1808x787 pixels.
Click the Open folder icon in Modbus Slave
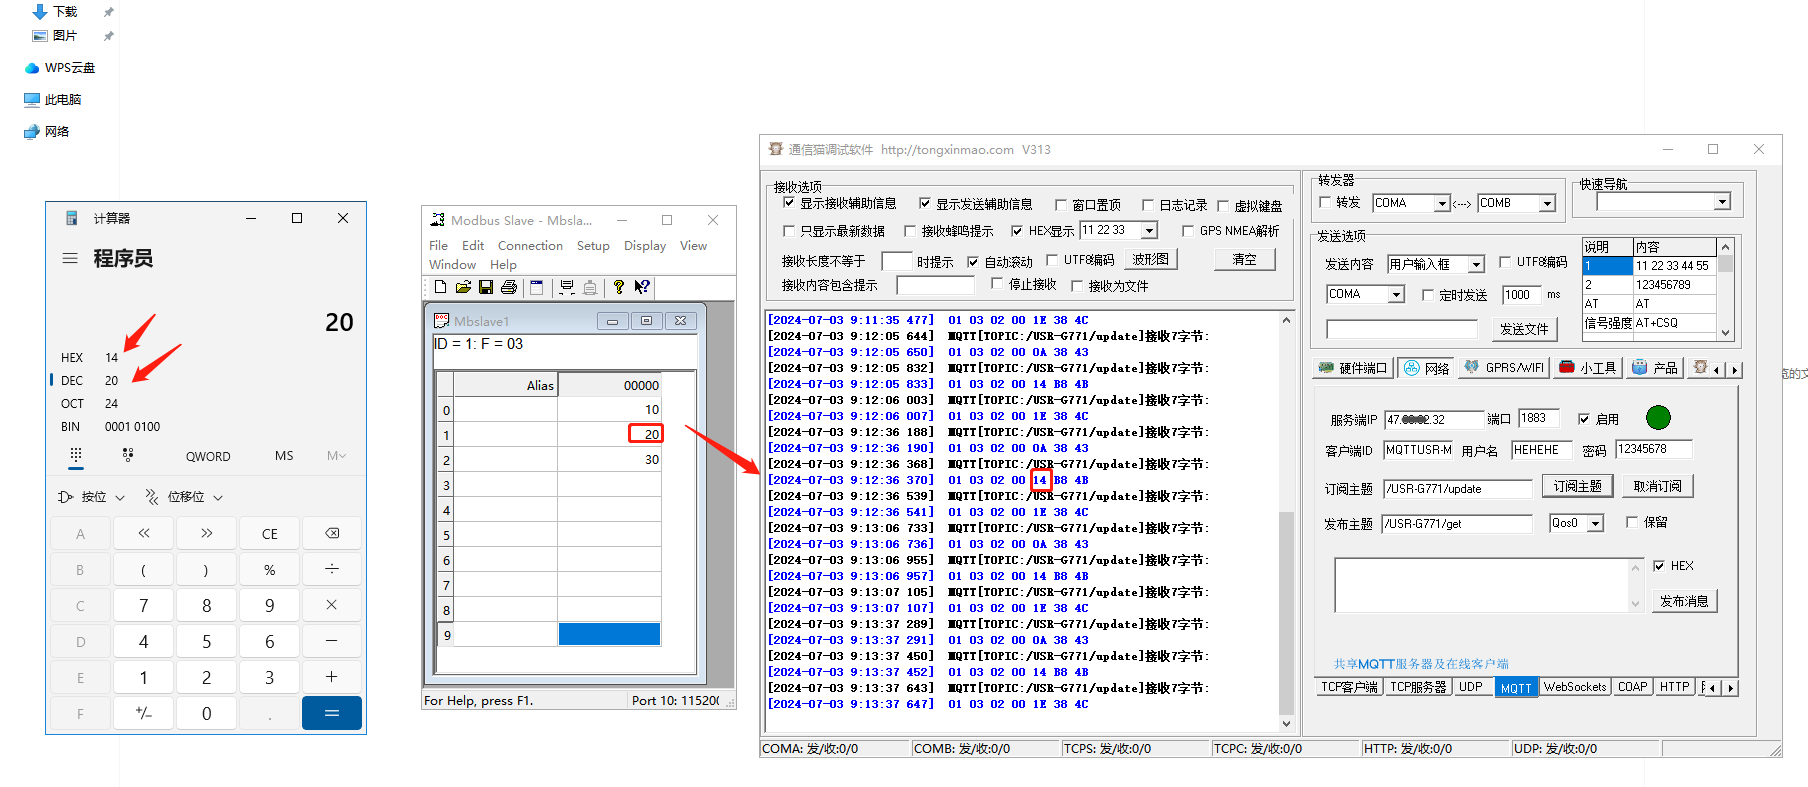463,288
